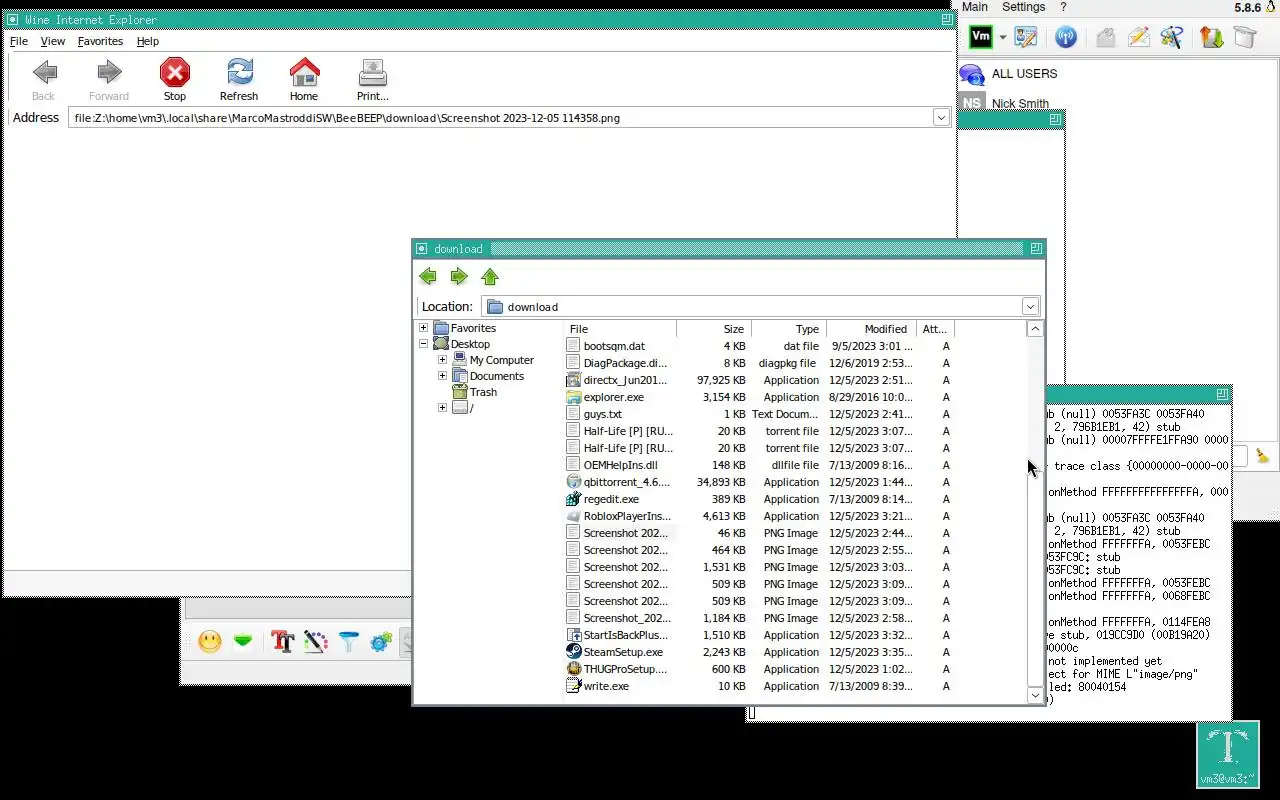The width and height of the screenshot is (1280, 800).
Task: Open the Address bar dropdown arrow
Action: (x=941, y=118)
